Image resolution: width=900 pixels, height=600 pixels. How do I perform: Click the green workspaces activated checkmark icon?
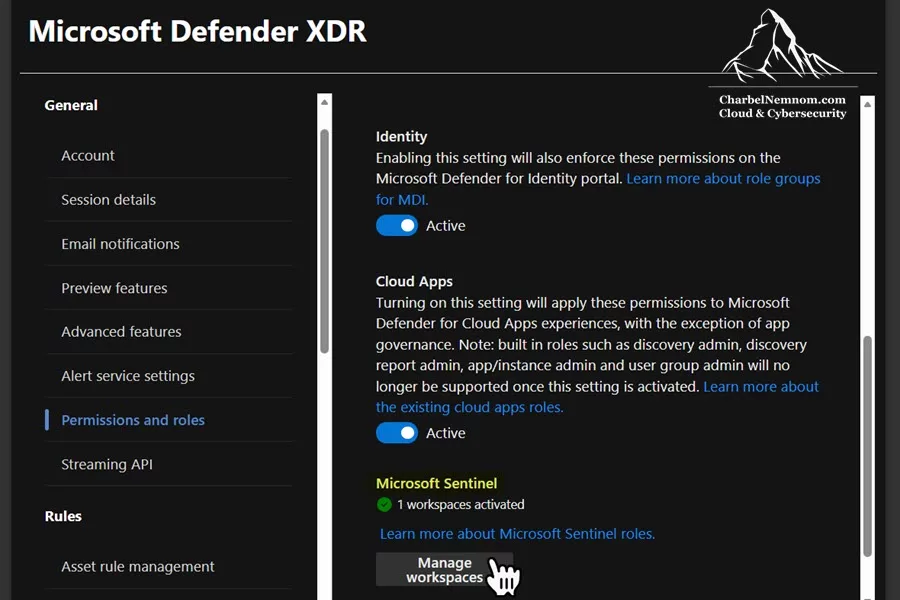[x=384, y=505]
